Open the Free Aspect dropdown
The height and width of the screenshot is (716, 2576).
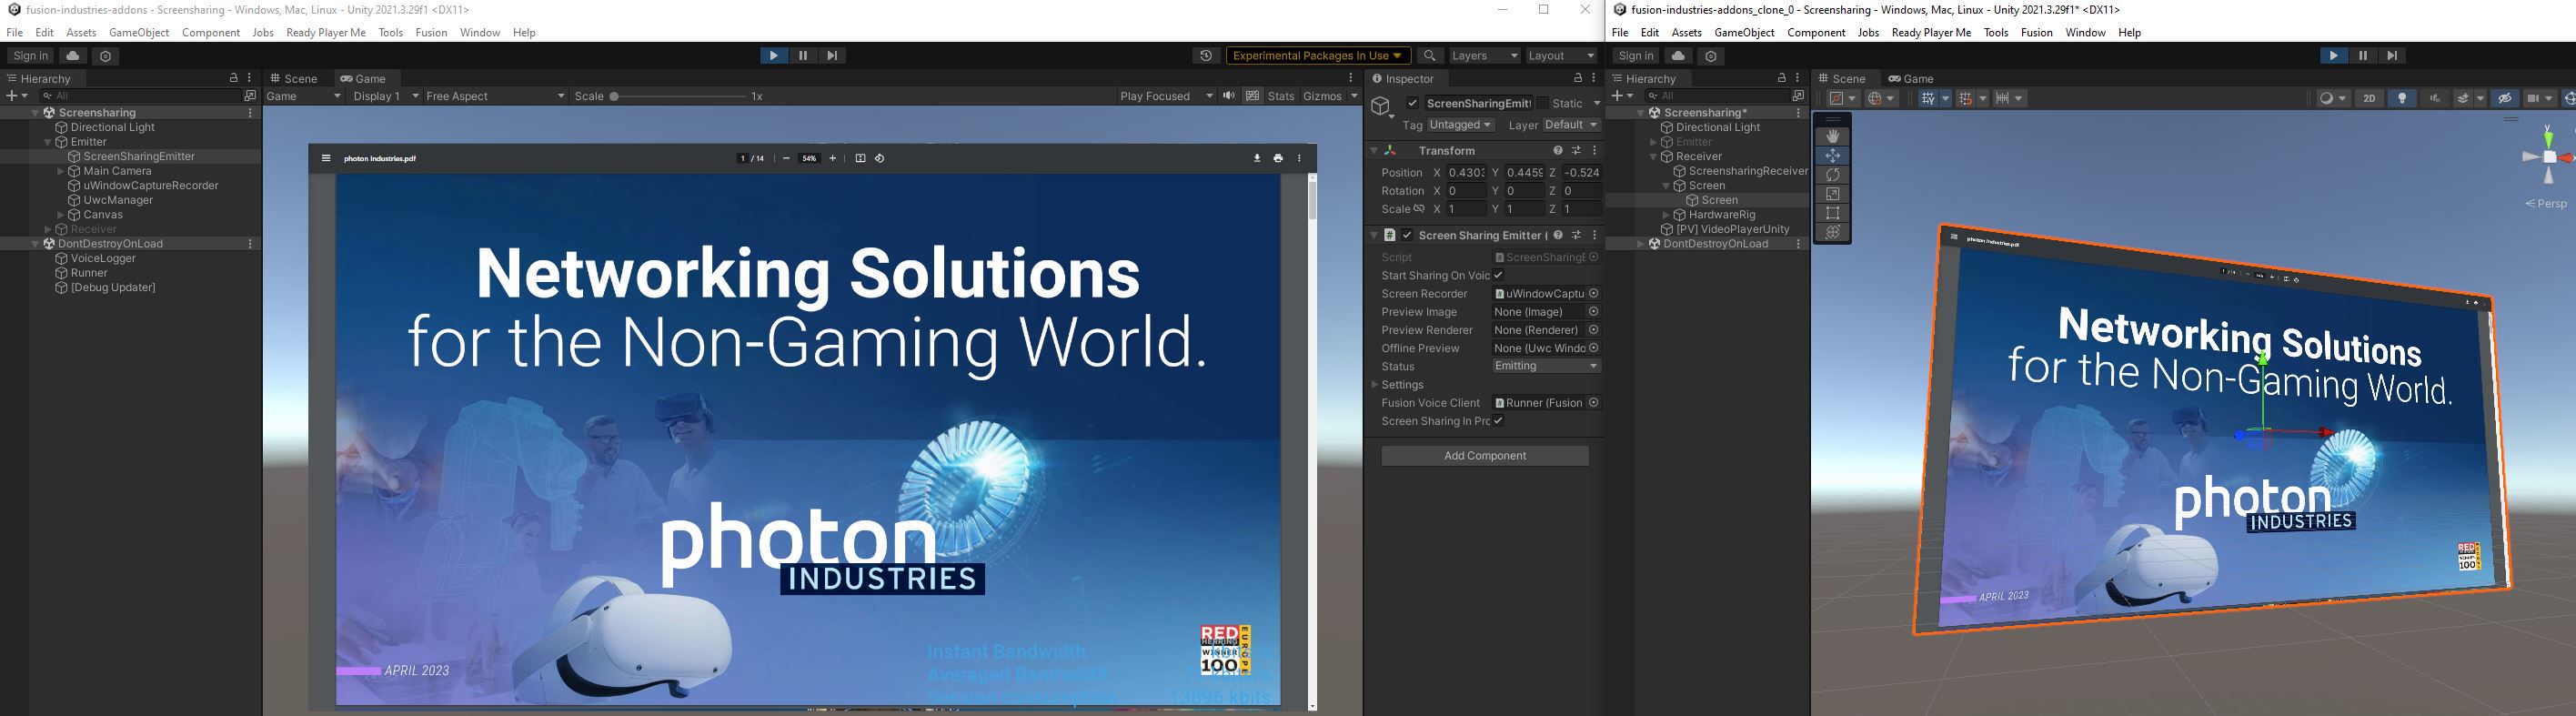tap(495, 96)
